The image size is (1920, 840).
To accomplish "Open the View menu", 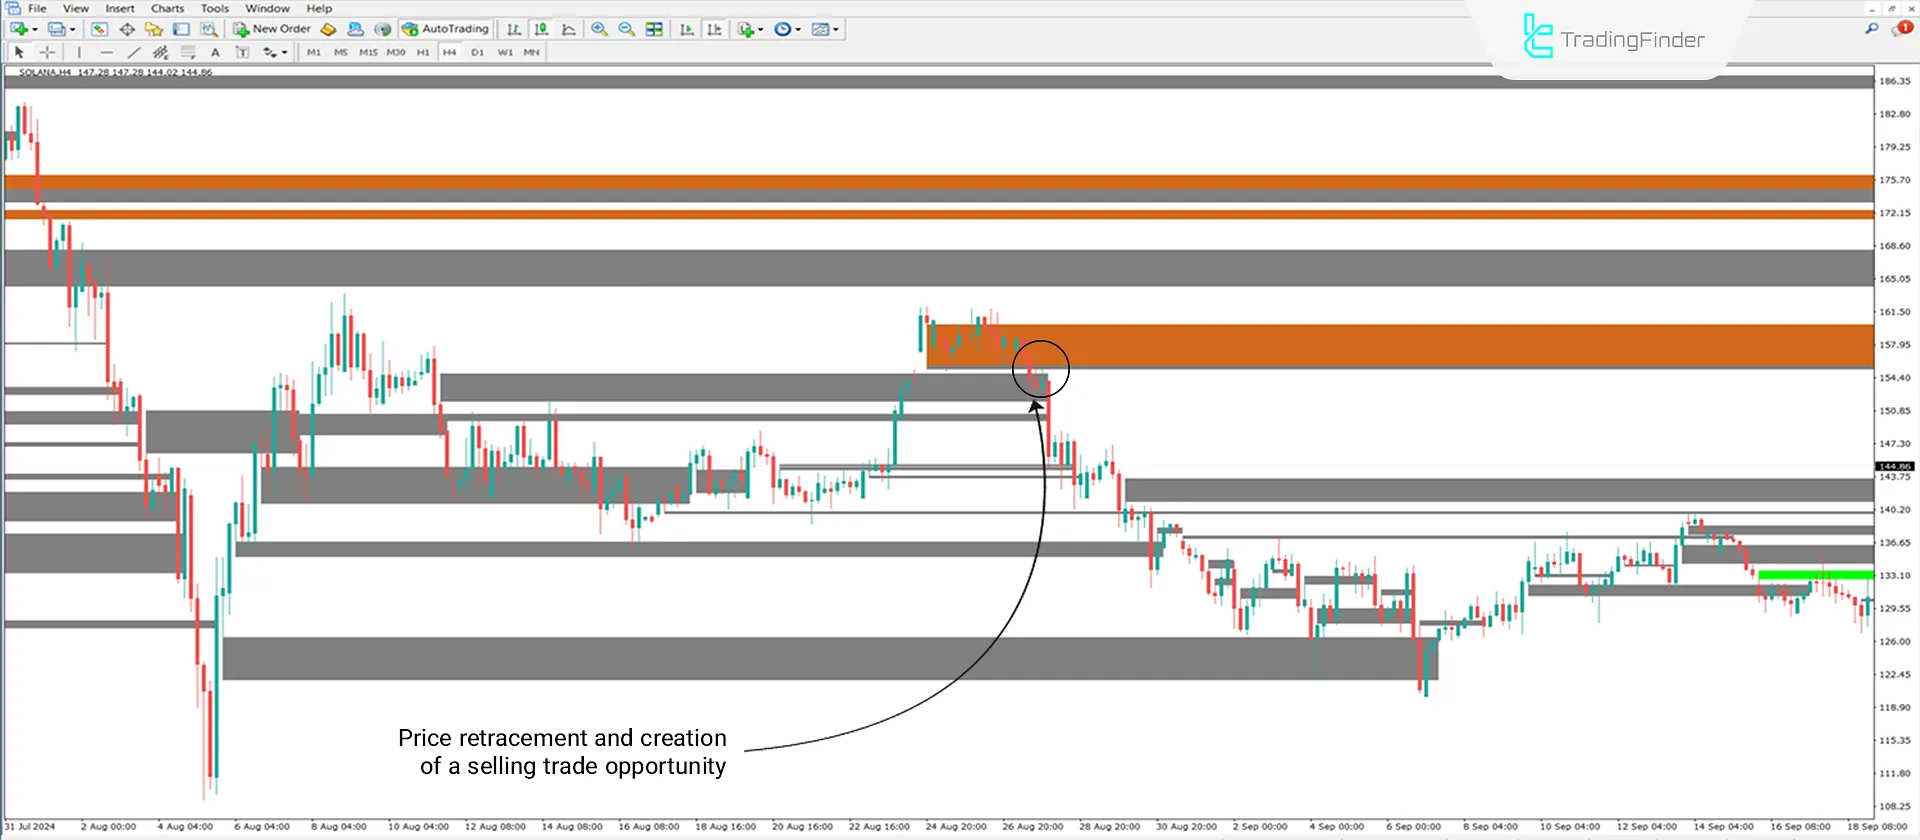I will pyautogui.click(x=76, y=8).
